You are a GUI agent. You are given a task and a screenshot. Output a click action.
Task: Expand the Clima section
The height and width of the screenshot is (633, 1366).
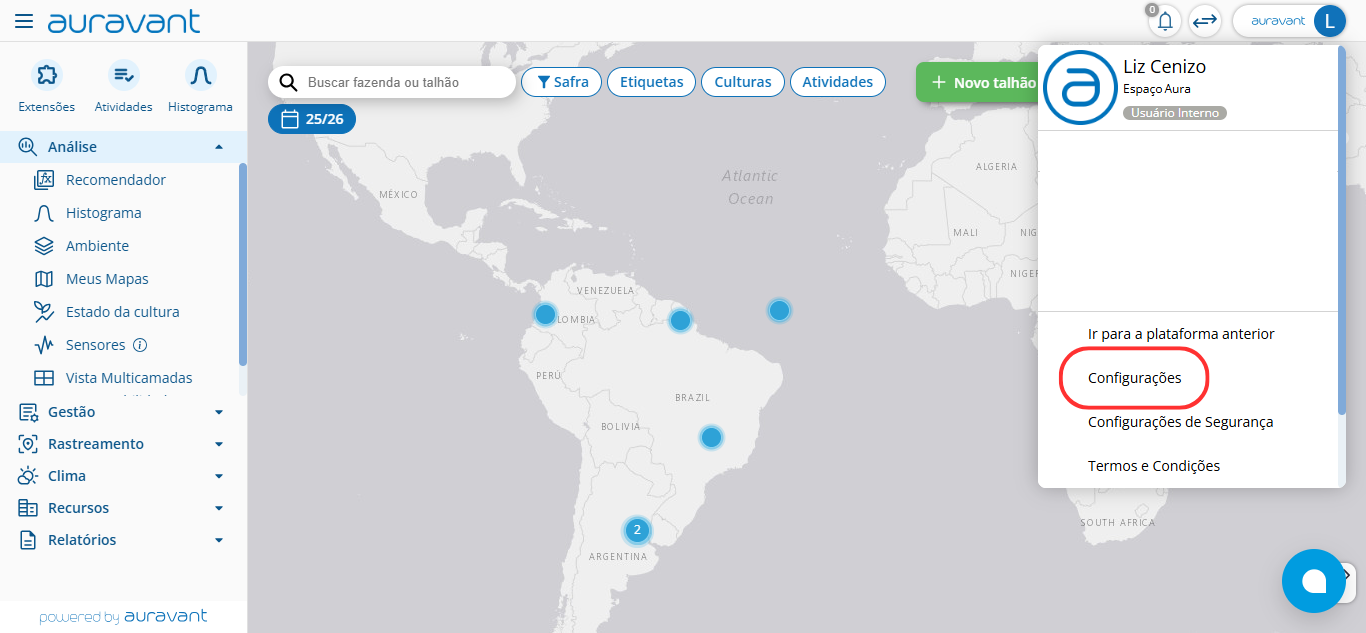(219, 476)
